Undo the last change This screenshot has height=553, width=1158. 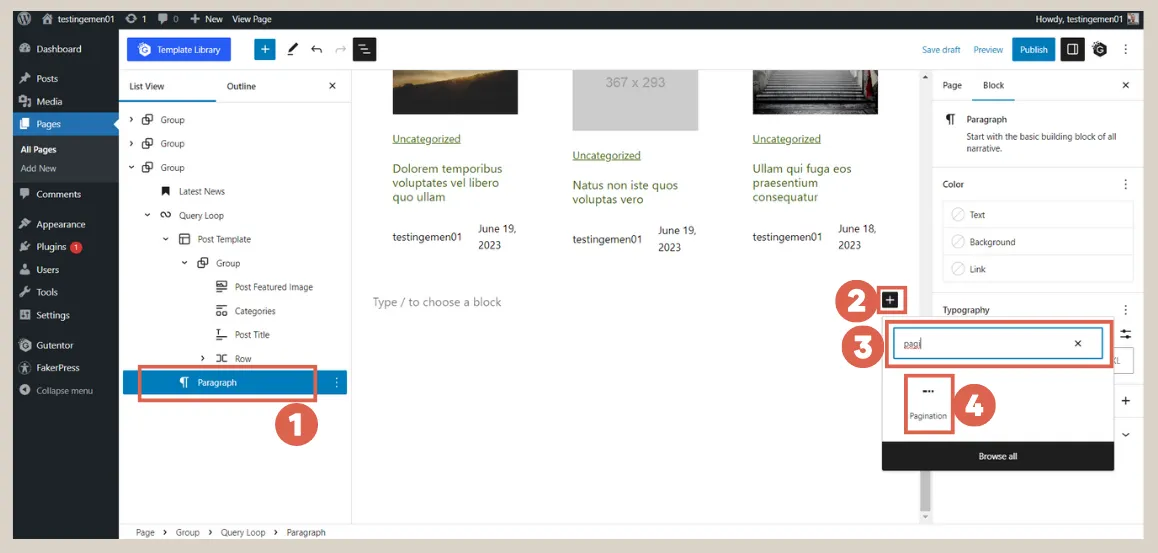[x=317, y=49]
